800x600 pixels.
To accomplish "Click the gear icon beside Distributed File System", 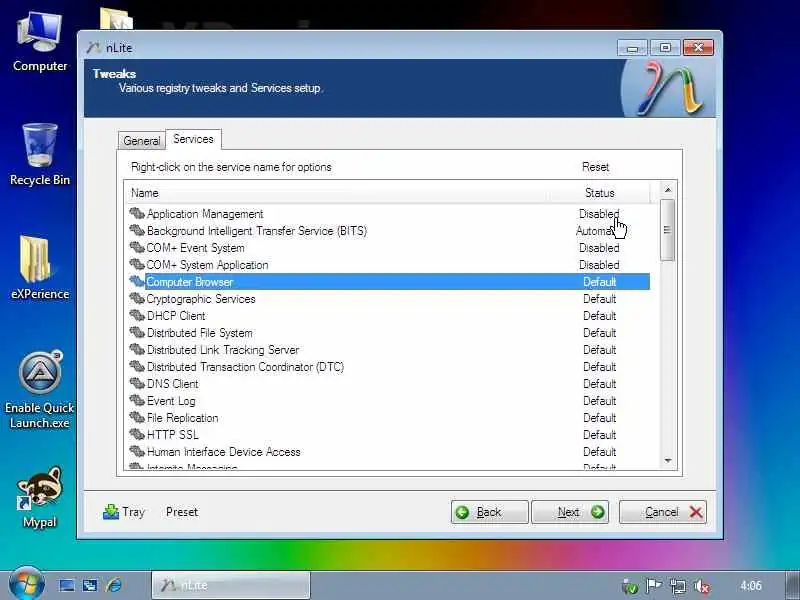I will pyautogui.click(x=137, y=332).
